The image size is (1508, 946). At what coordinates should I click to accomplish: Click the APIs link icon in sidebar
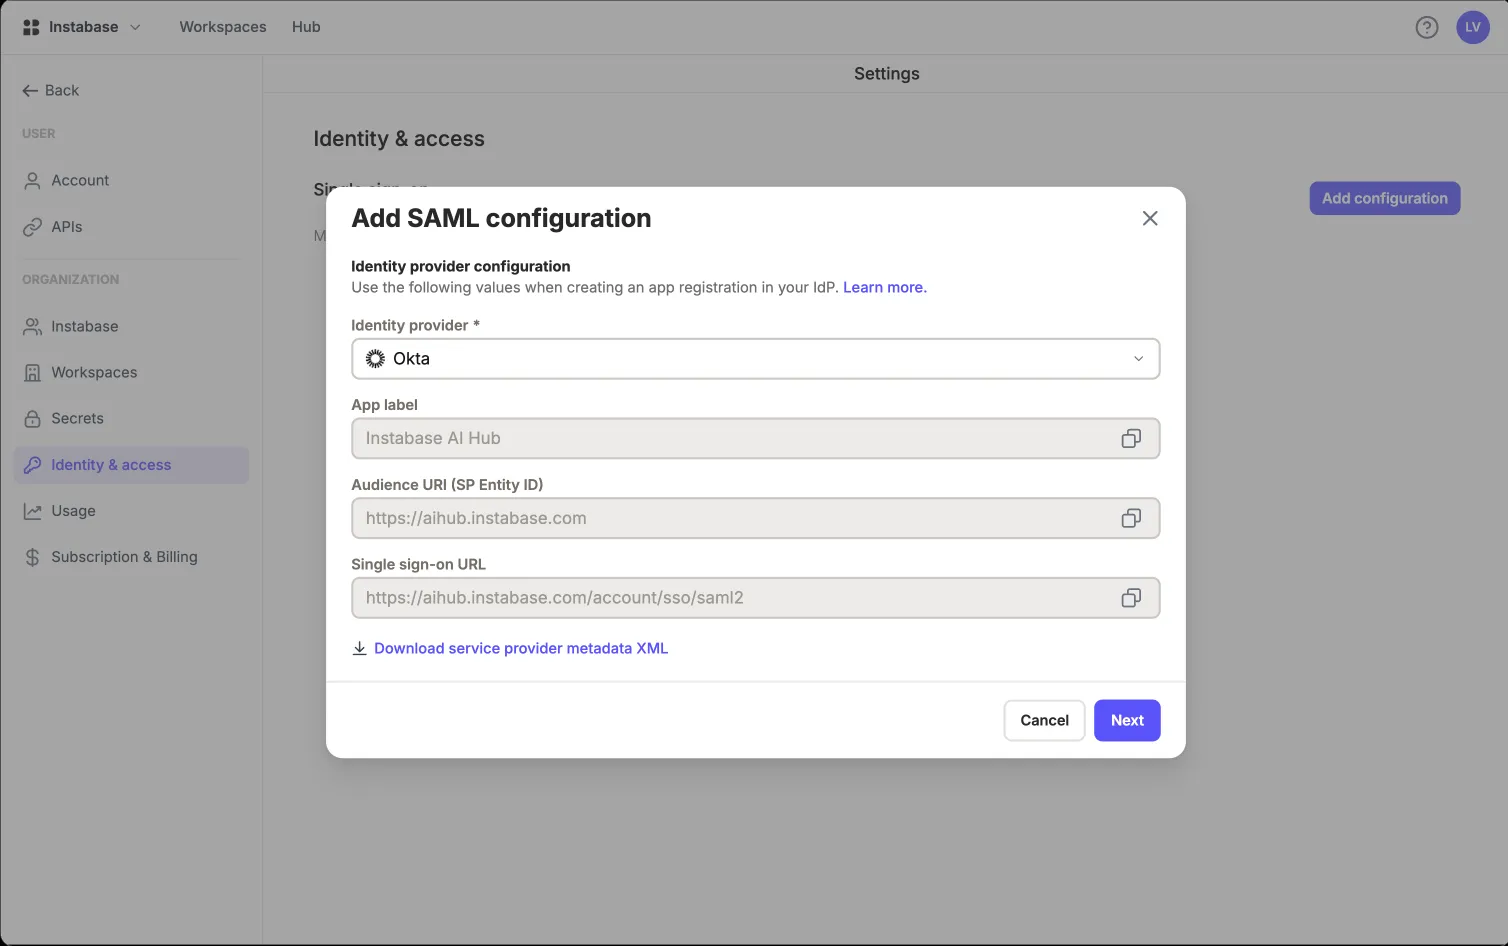[32, 227]
